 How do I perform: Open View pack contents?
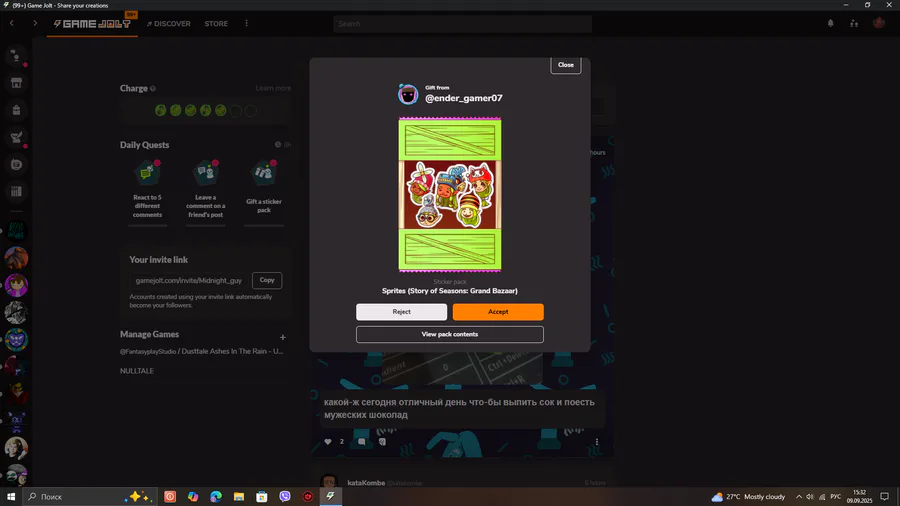point(449,334)
